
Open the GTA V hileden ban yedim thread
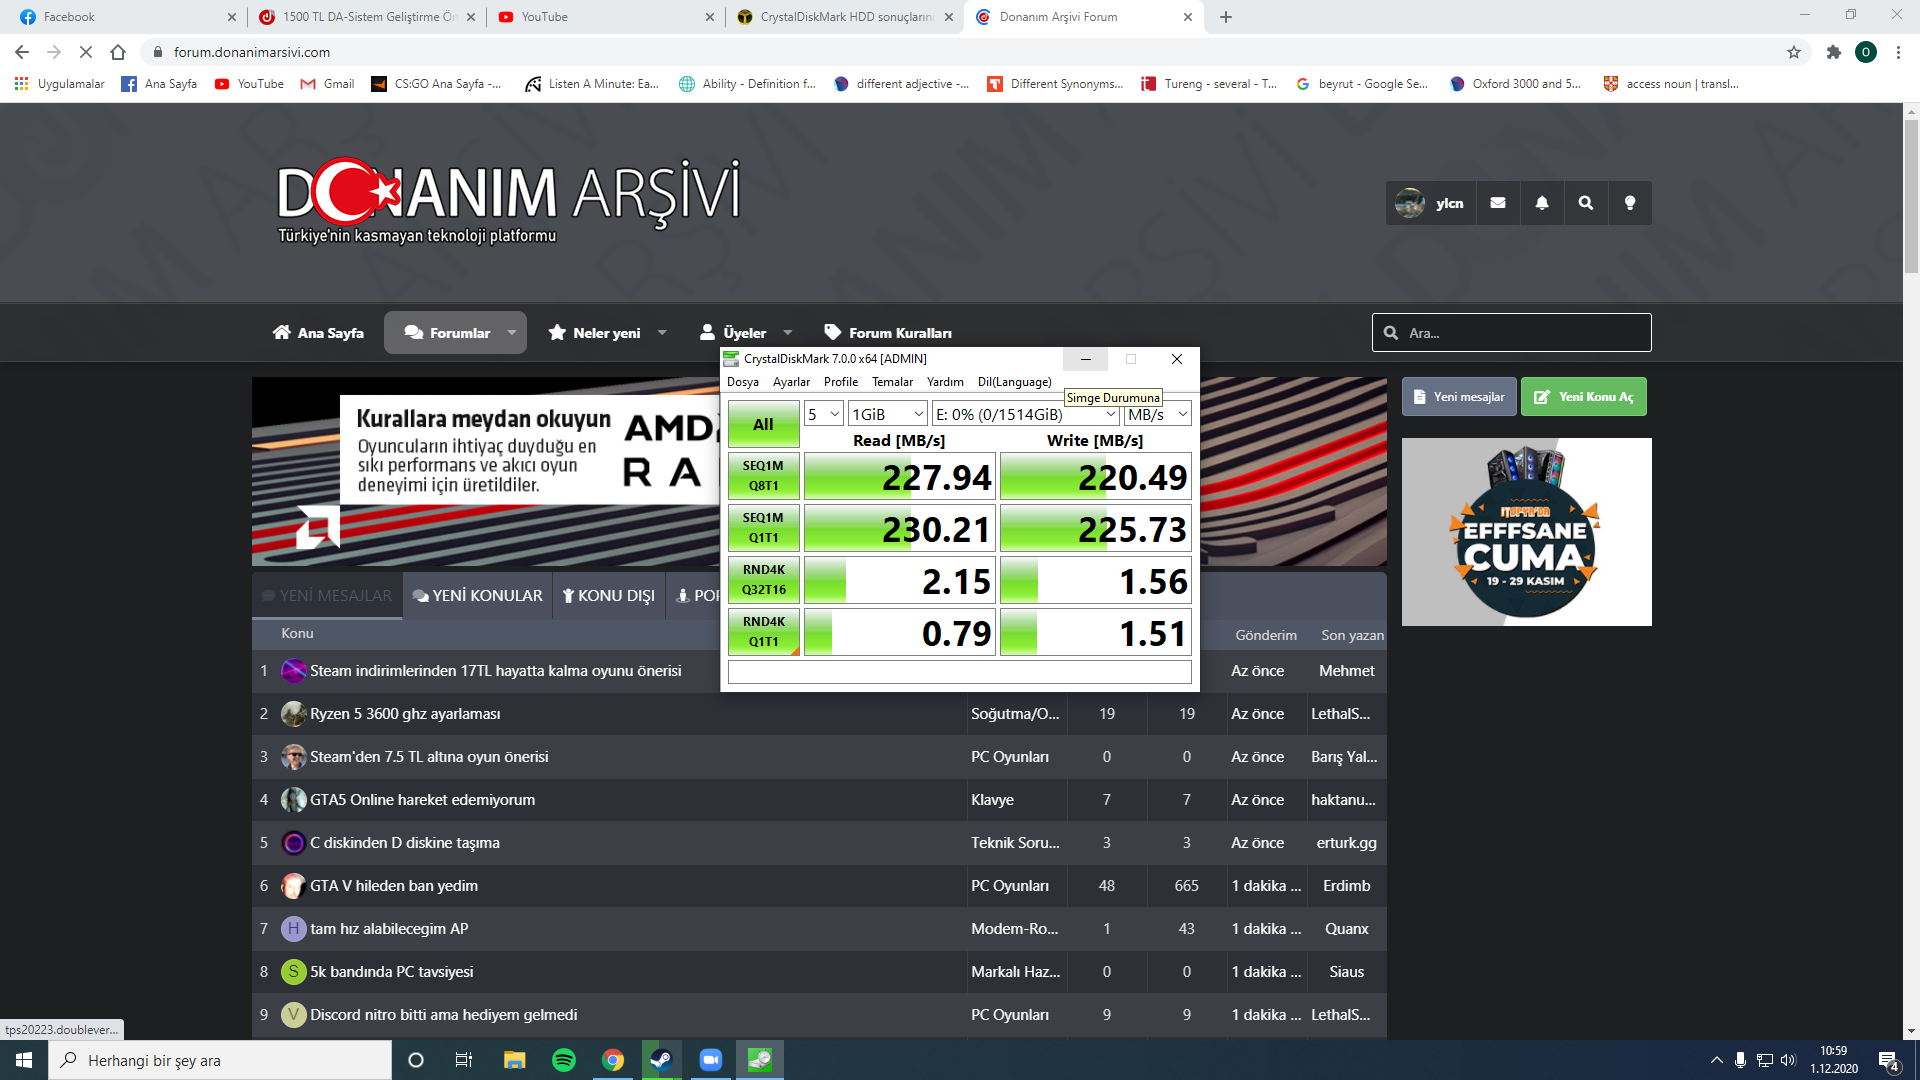(393, 886)
